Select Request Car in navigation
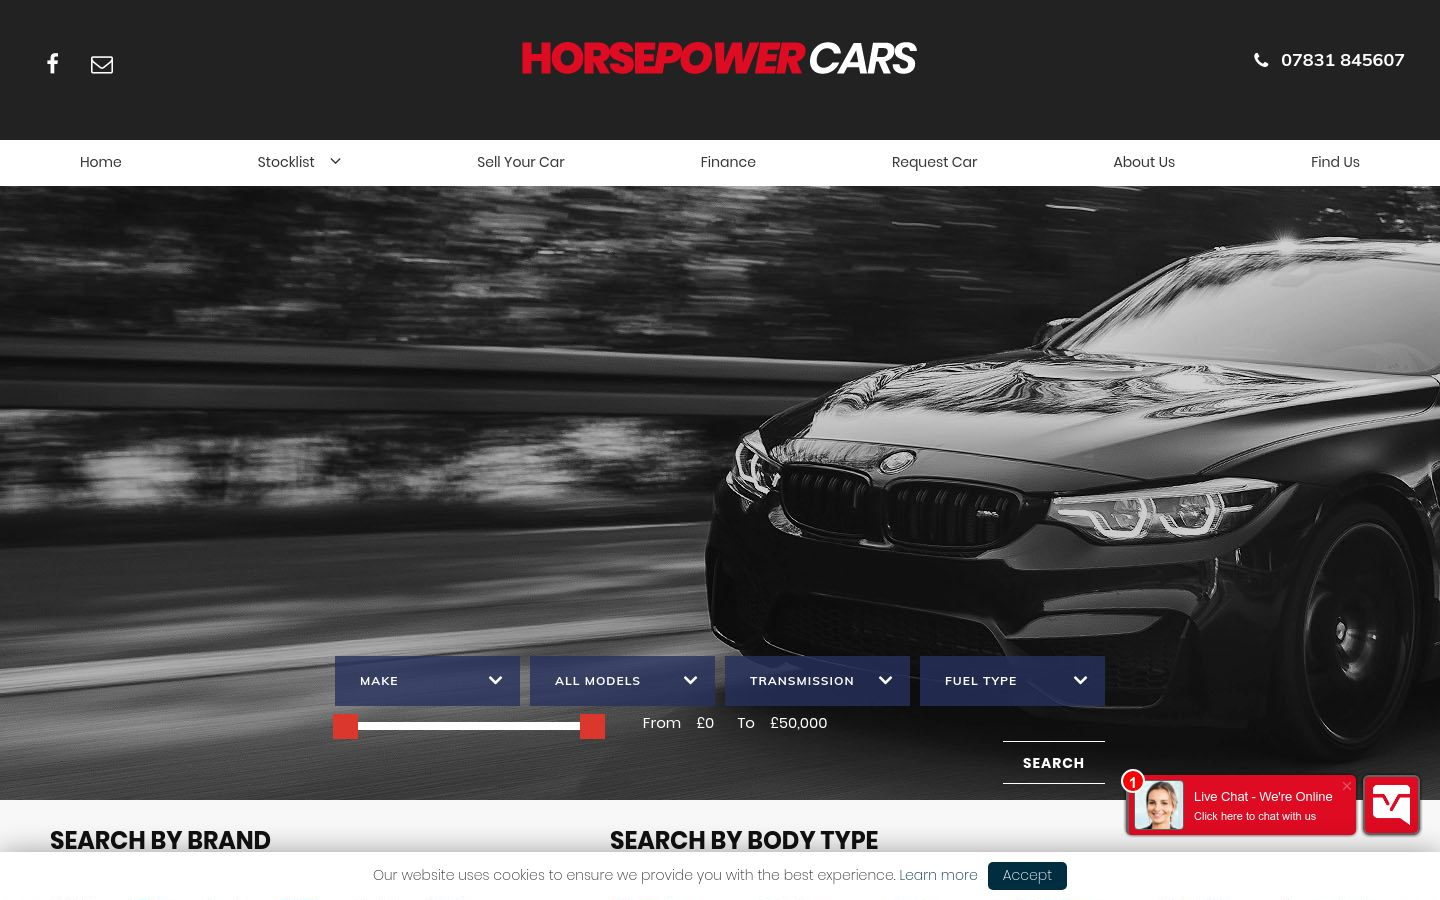Viewport: 1440px width, 900px height. pos(934,162)
